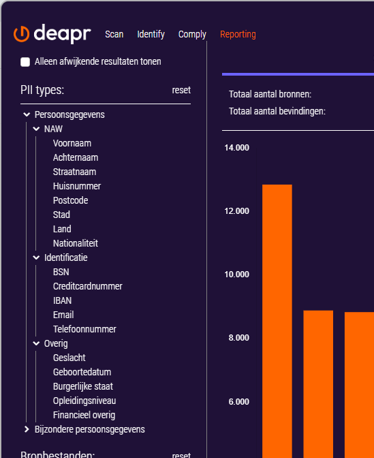Image resolution: width=374 pixels, height=458 pixels.
Task: Click the second orange chart bar
Action: click(318, 384)
